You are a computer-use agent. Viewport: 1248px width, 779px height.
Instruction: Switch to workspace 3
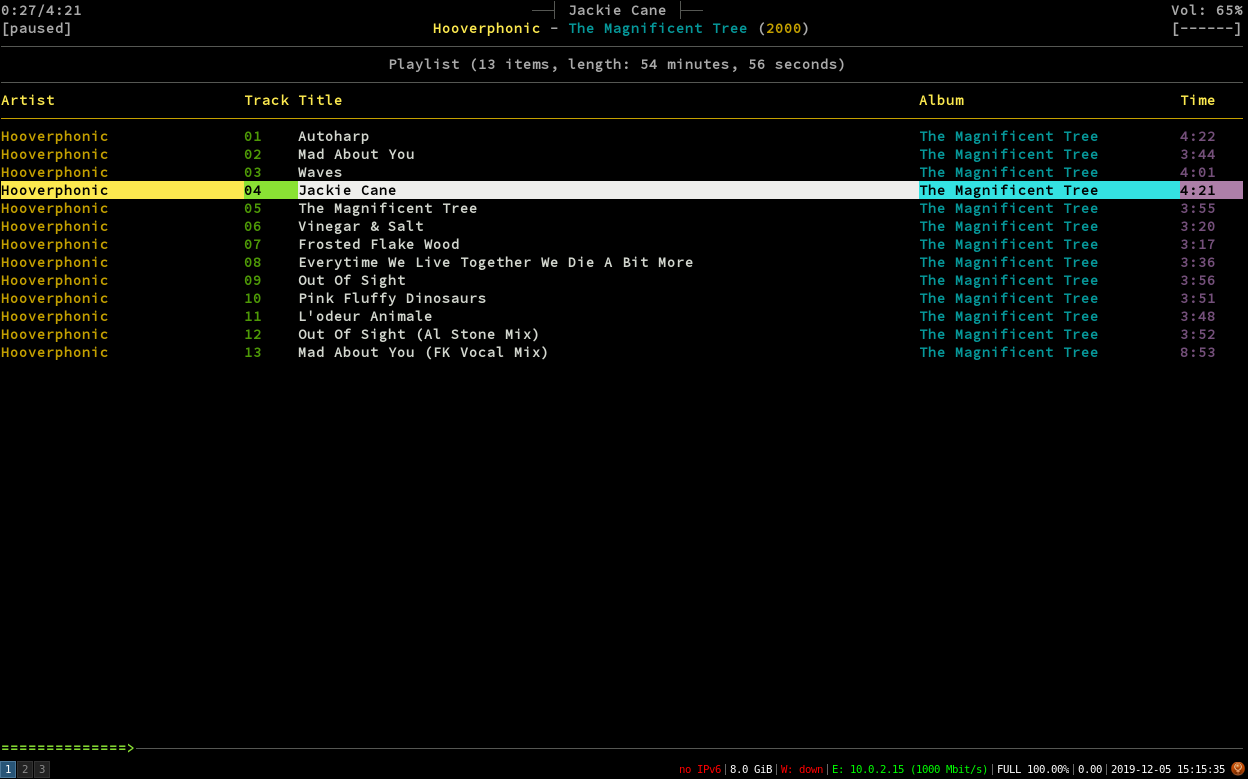(42, 769)
